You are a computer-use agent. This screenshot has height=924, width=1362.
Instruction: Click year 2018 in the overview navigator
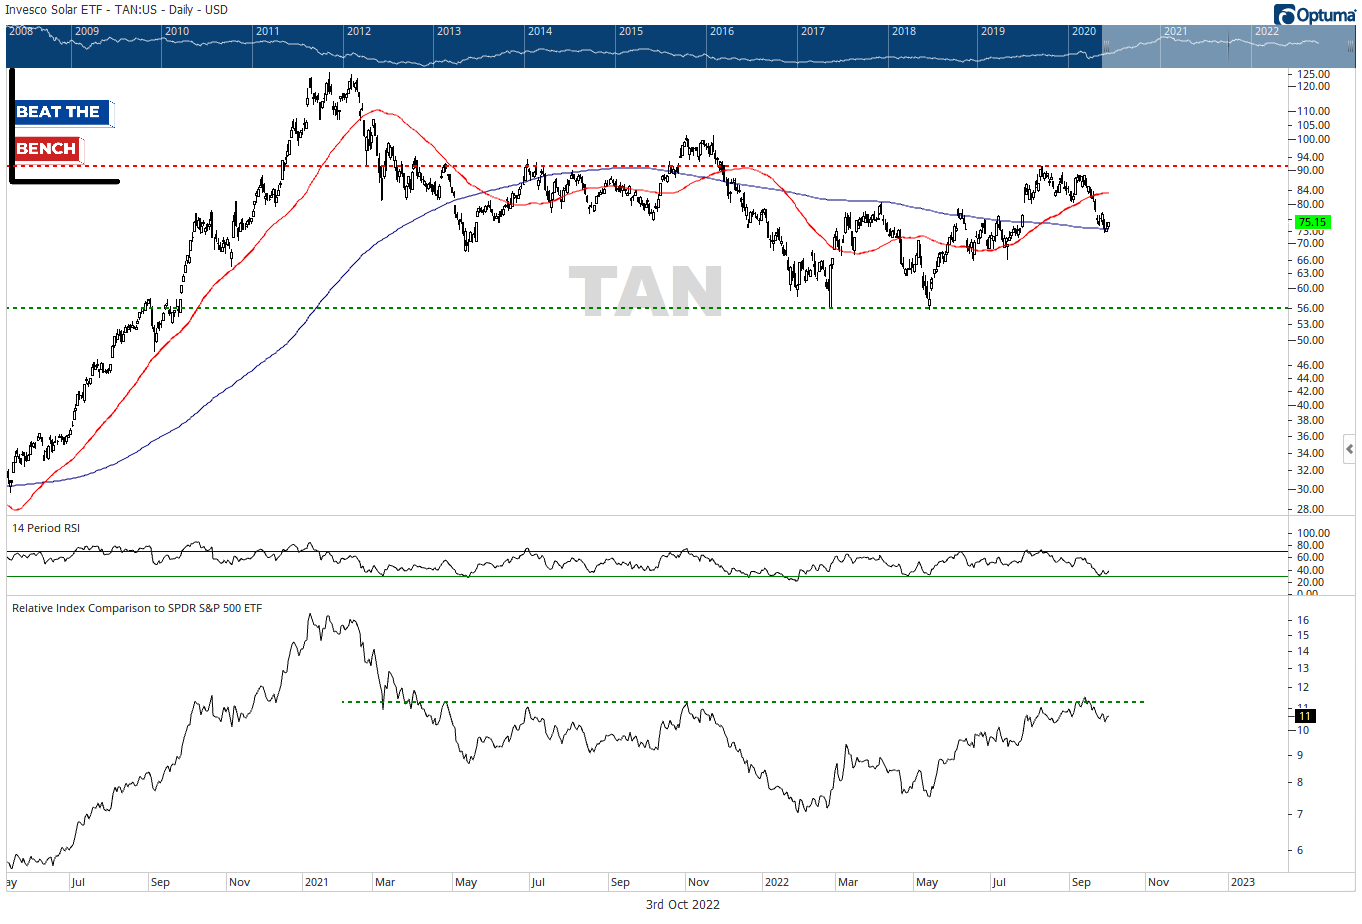pos(904,31)
